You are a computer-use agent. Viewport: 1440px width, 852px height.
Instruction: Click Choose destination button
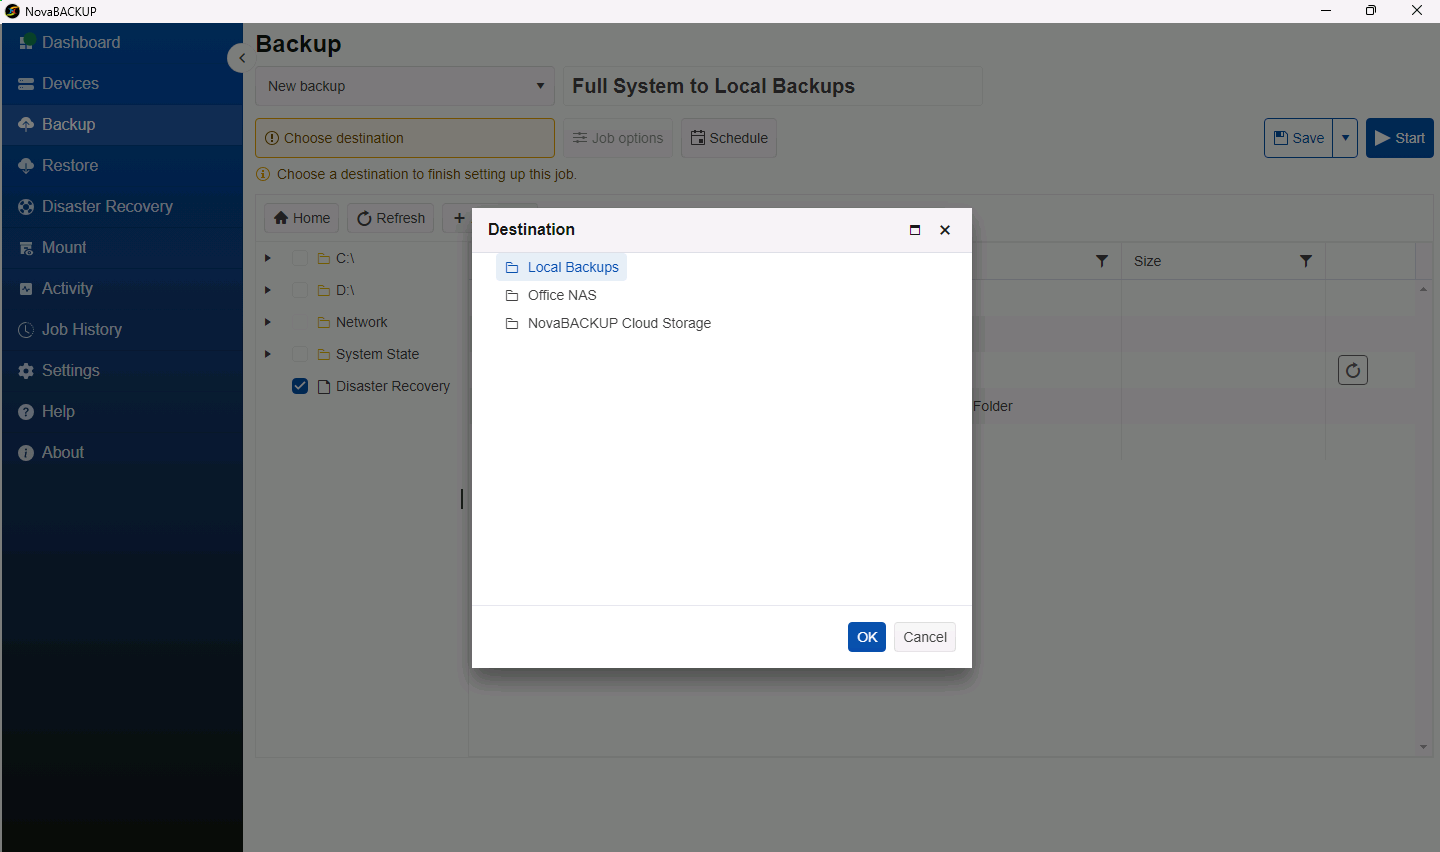(405, 138)
